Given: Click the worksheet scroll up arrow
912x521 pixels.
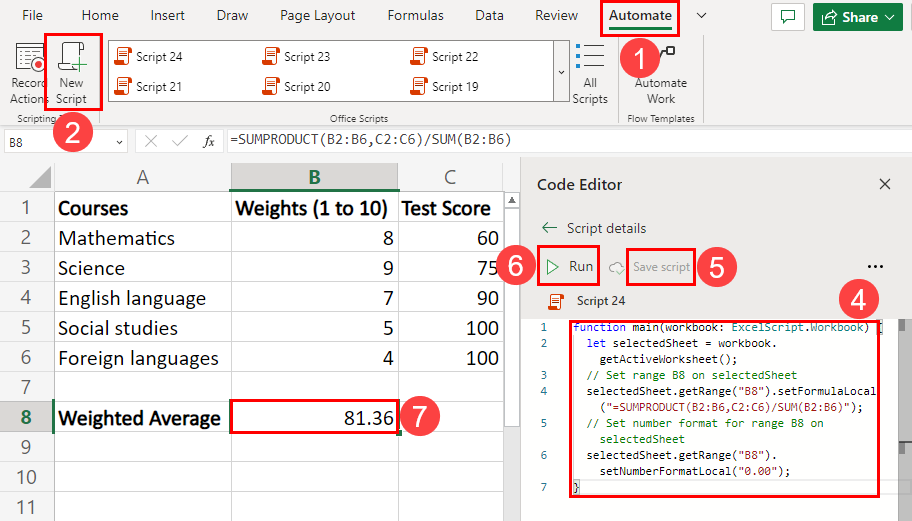Looking at the screenshot, I should click(x=512, y=201).
